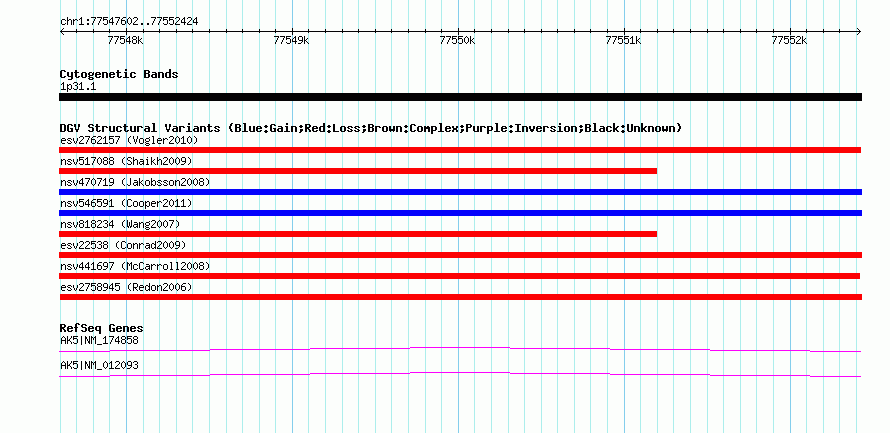Open the nsv546591 (Cooper2011) variant label
The image size is (890, 433).
point(126,203)
